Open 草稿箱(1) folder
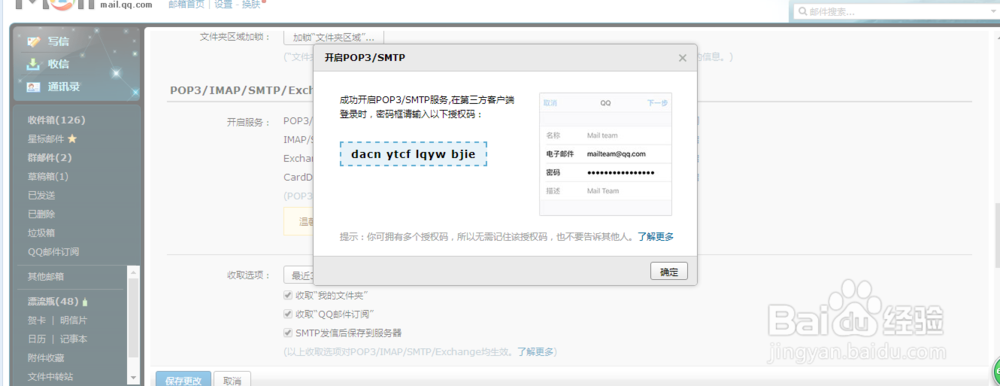The width and height of the screenshot is (1000, 386). tap(48, 176)
